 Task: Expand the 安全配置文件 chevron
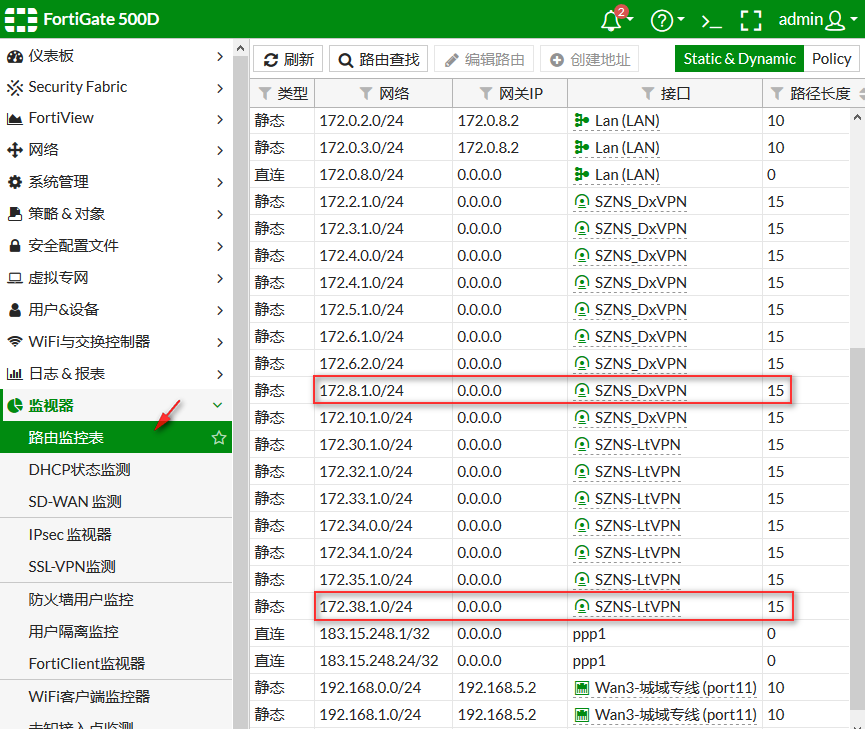[220, 246]
